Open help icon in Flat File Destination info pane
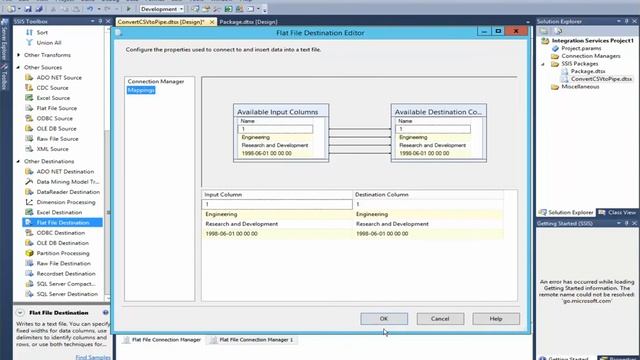 pyautogui.click(x=106, y=312)
